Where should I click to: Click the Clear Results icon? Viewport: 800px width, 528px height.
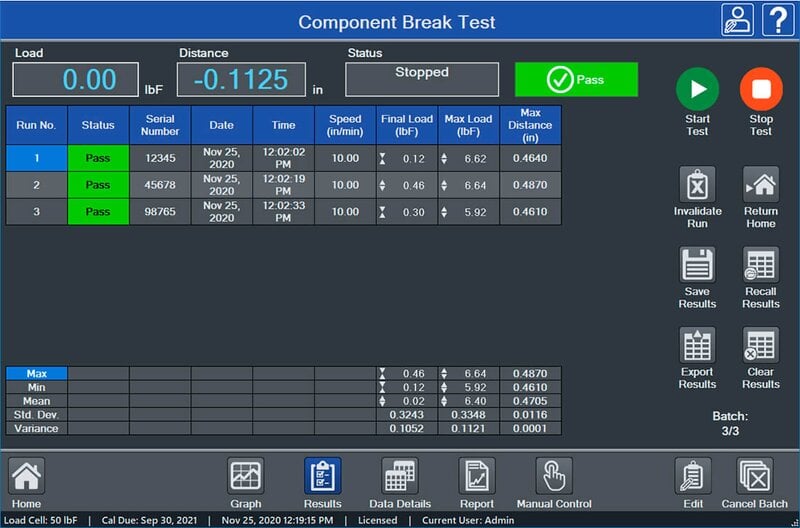761,345
